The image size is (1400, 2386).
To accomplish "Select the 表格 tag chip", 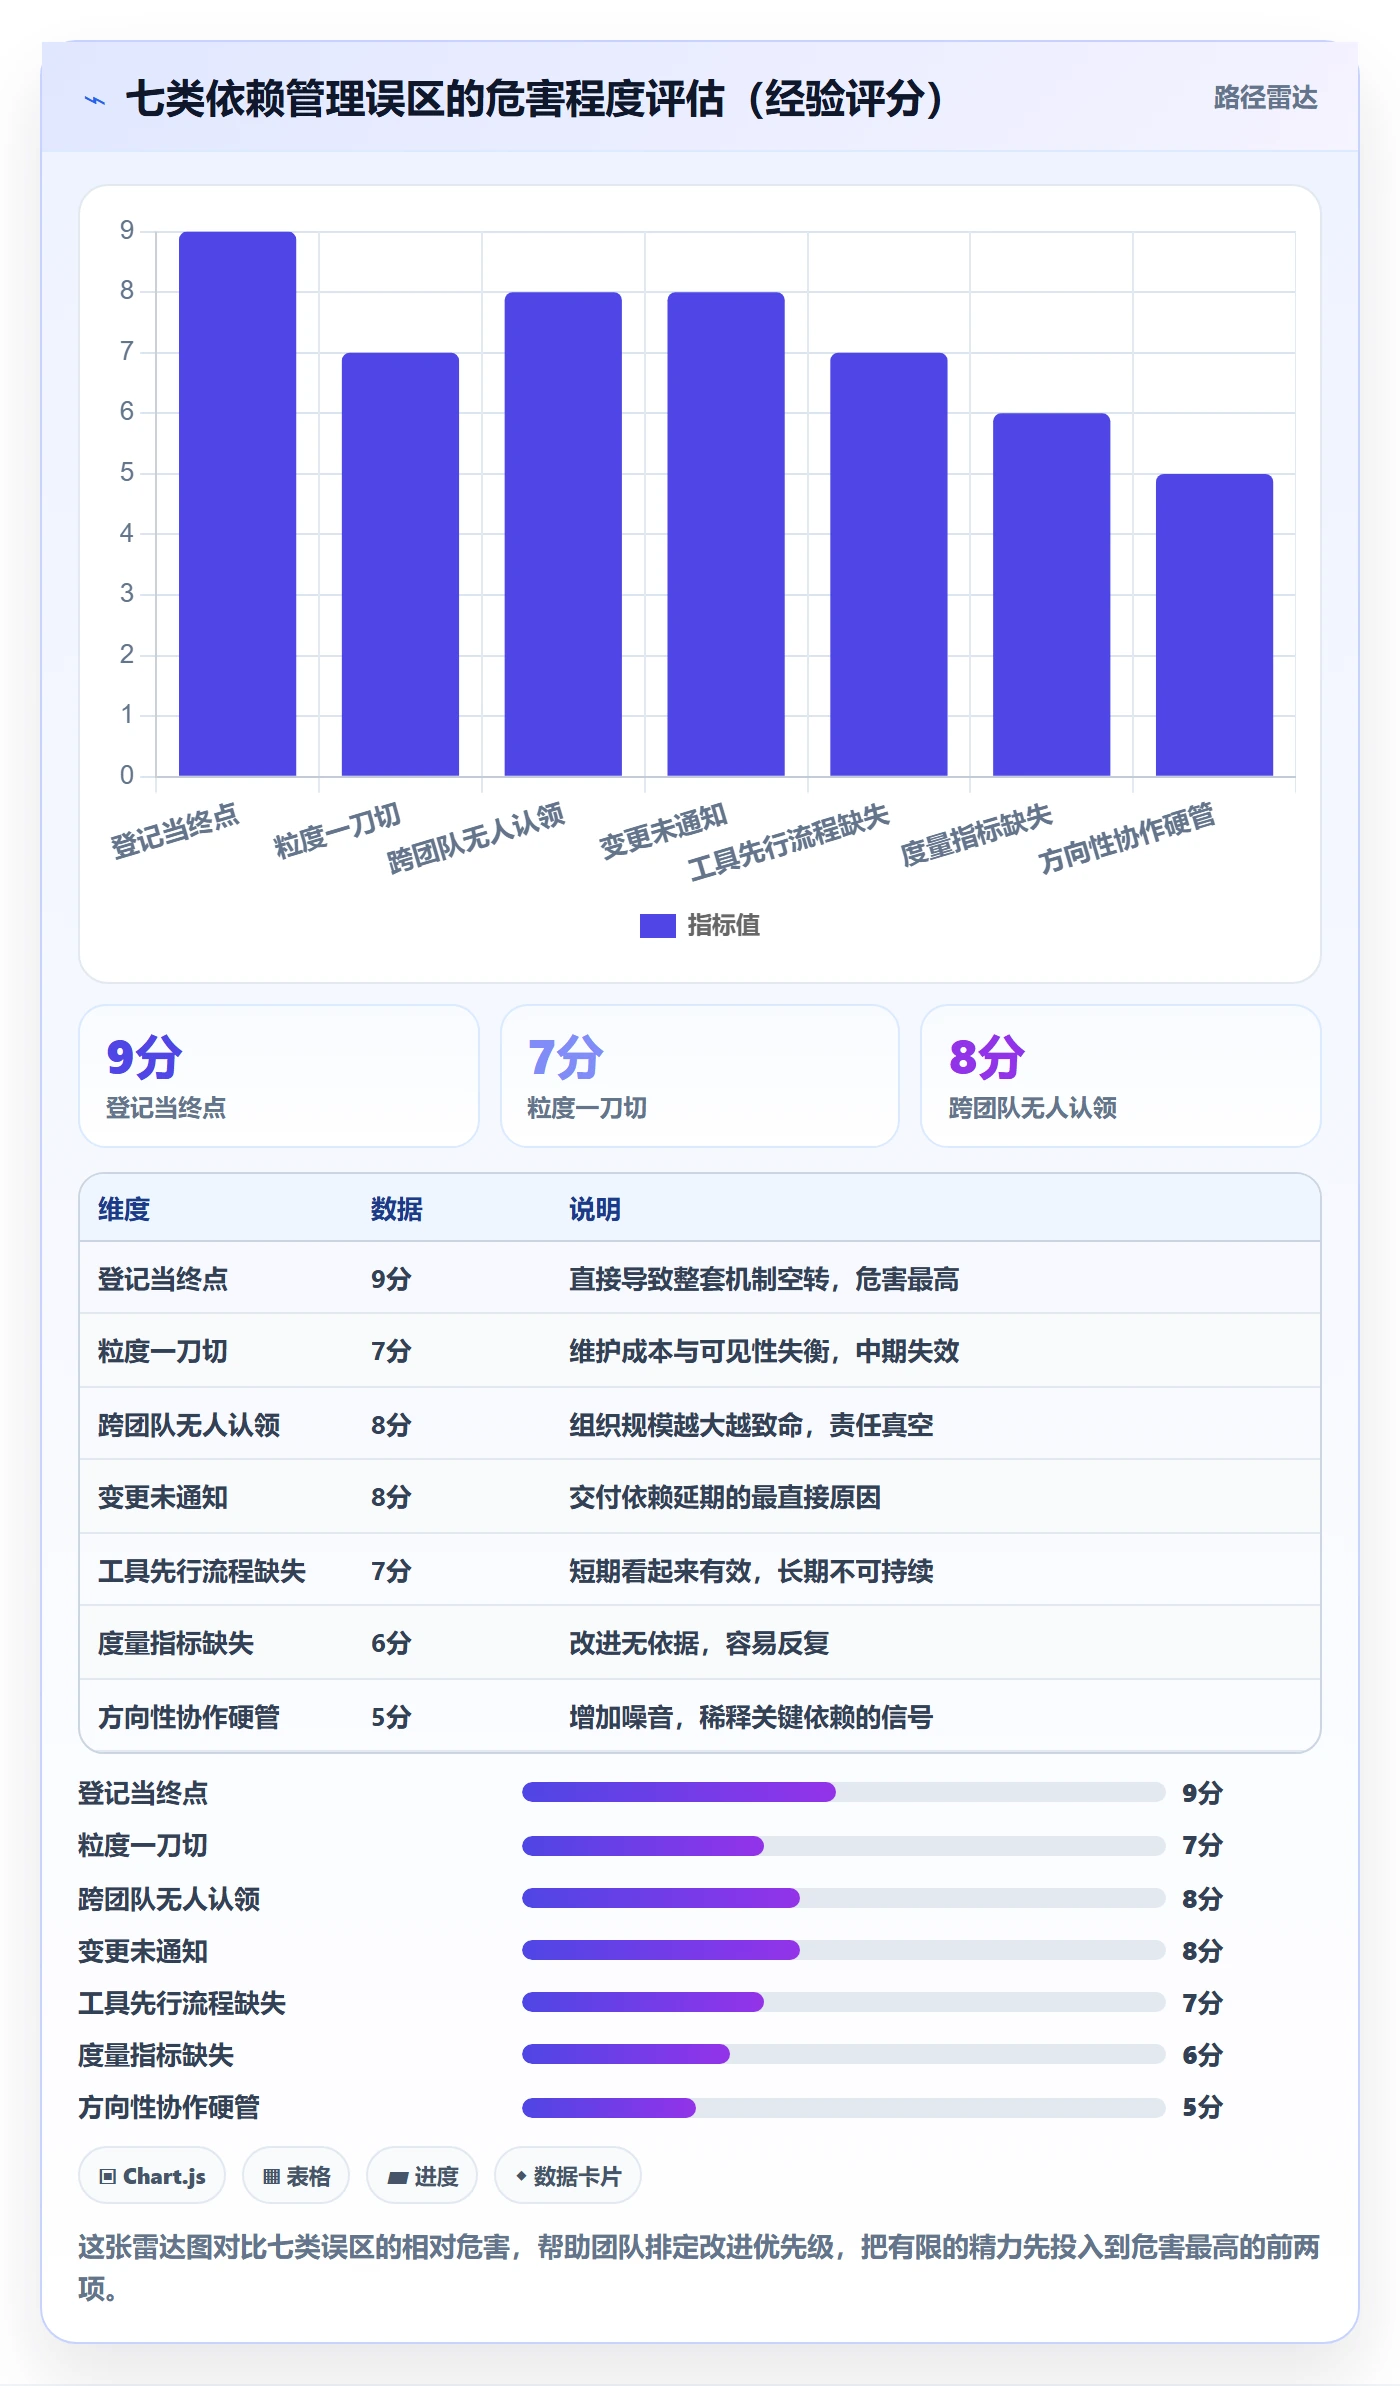I will [296, 2175].
